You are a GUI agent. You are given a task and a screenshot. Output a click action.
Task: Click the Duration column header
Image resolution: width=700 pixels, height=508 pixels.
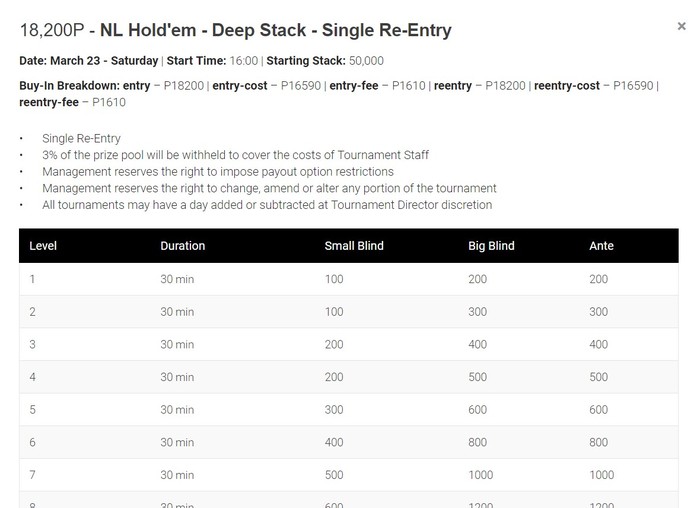coord(183,246)
